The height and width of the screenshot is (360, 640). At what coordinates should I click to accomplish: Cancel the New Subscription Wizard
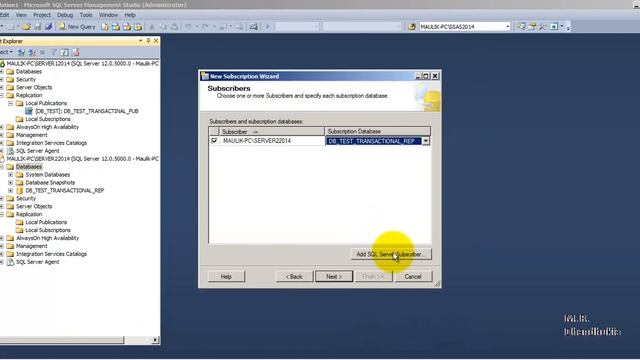[x=413, y=277]
